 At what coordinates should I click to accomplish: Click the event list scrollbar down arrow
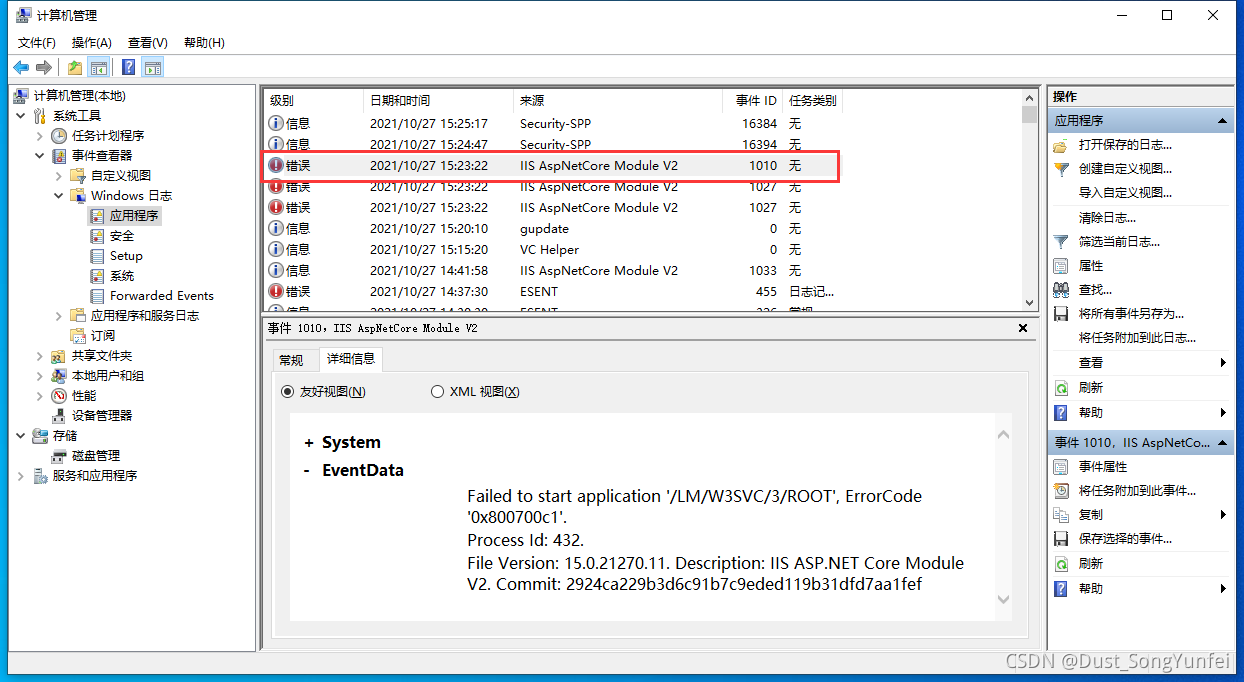click(x=1029, y=302)
